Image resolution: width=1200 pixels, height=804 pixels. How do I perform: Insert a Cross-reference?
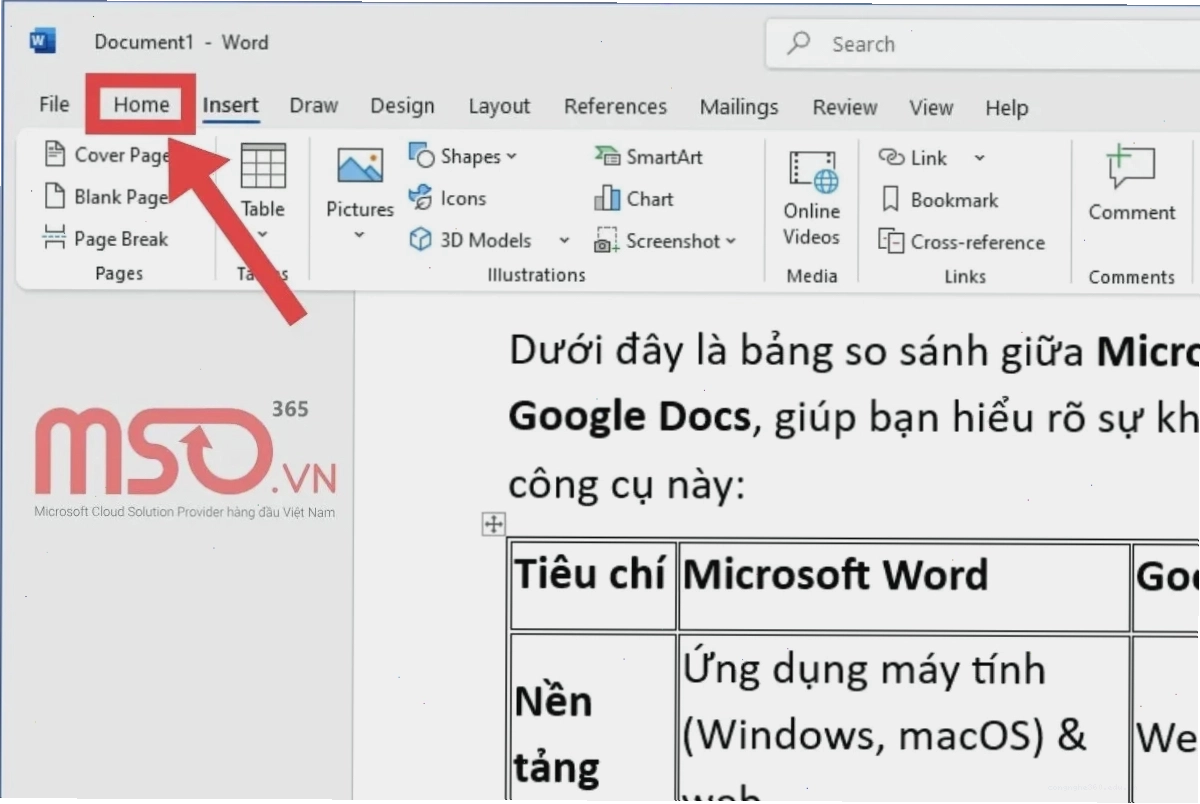(x=961, y=242)
